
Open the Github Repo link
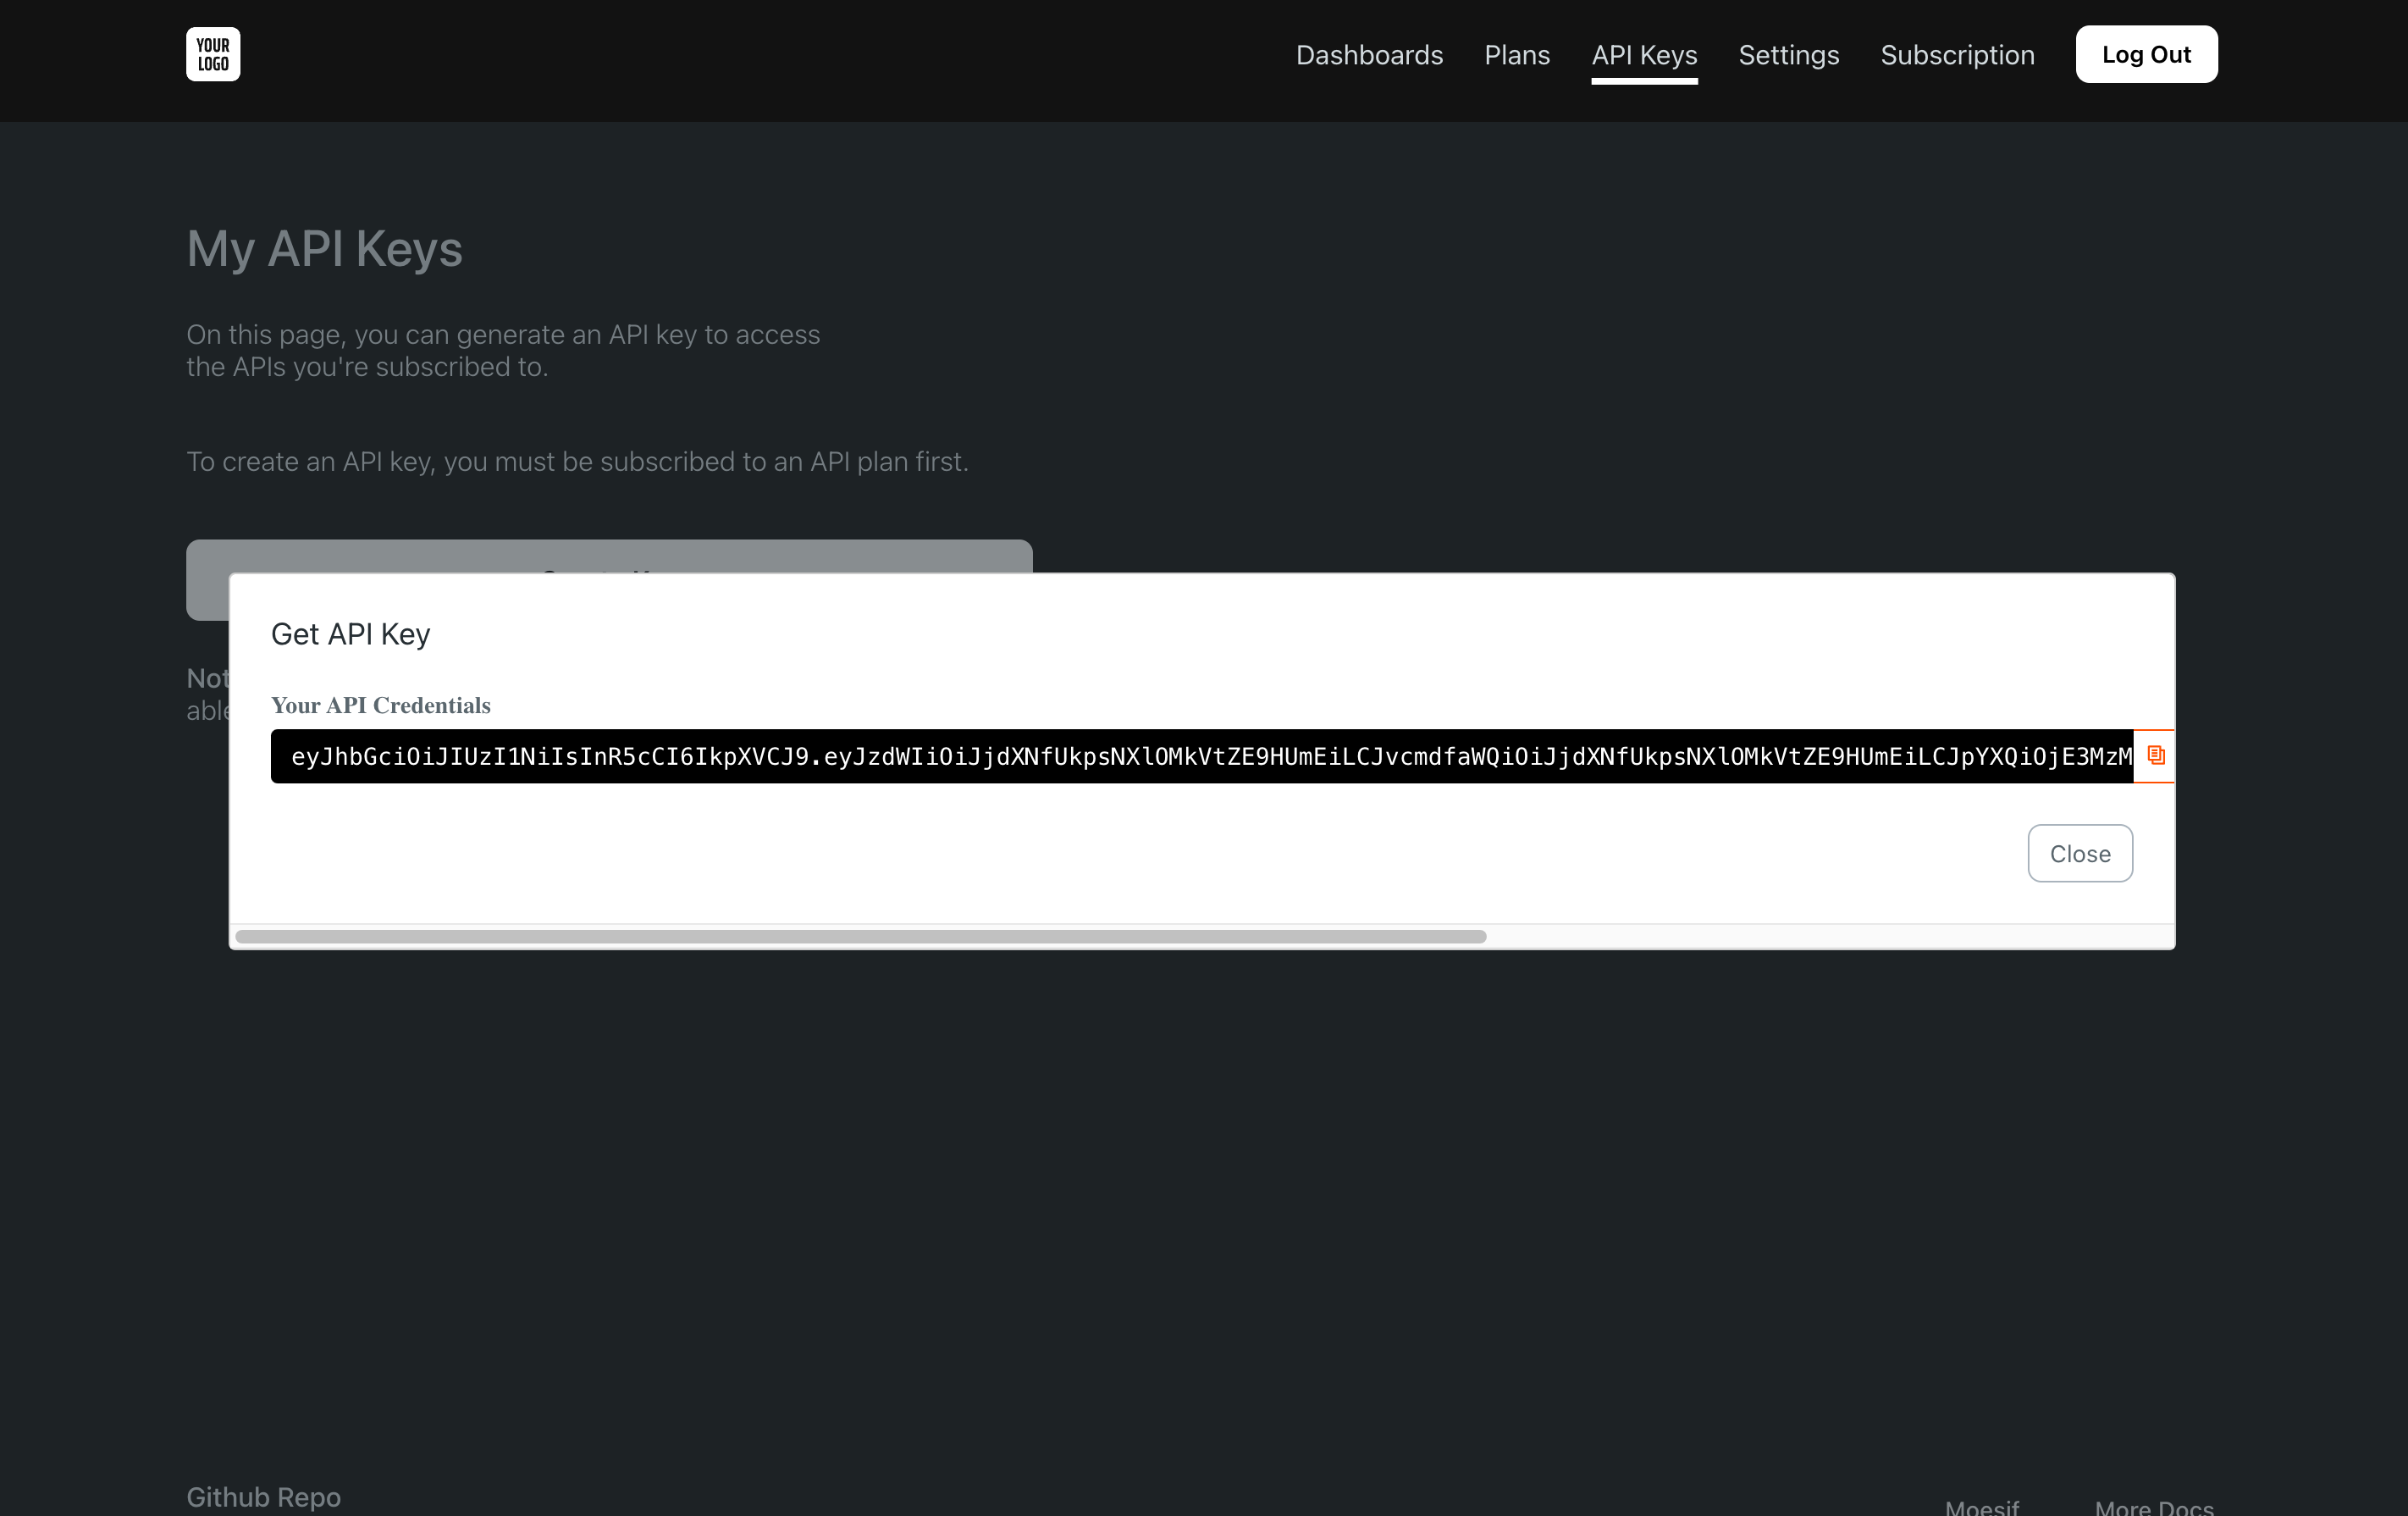[x=263, y=1497]
